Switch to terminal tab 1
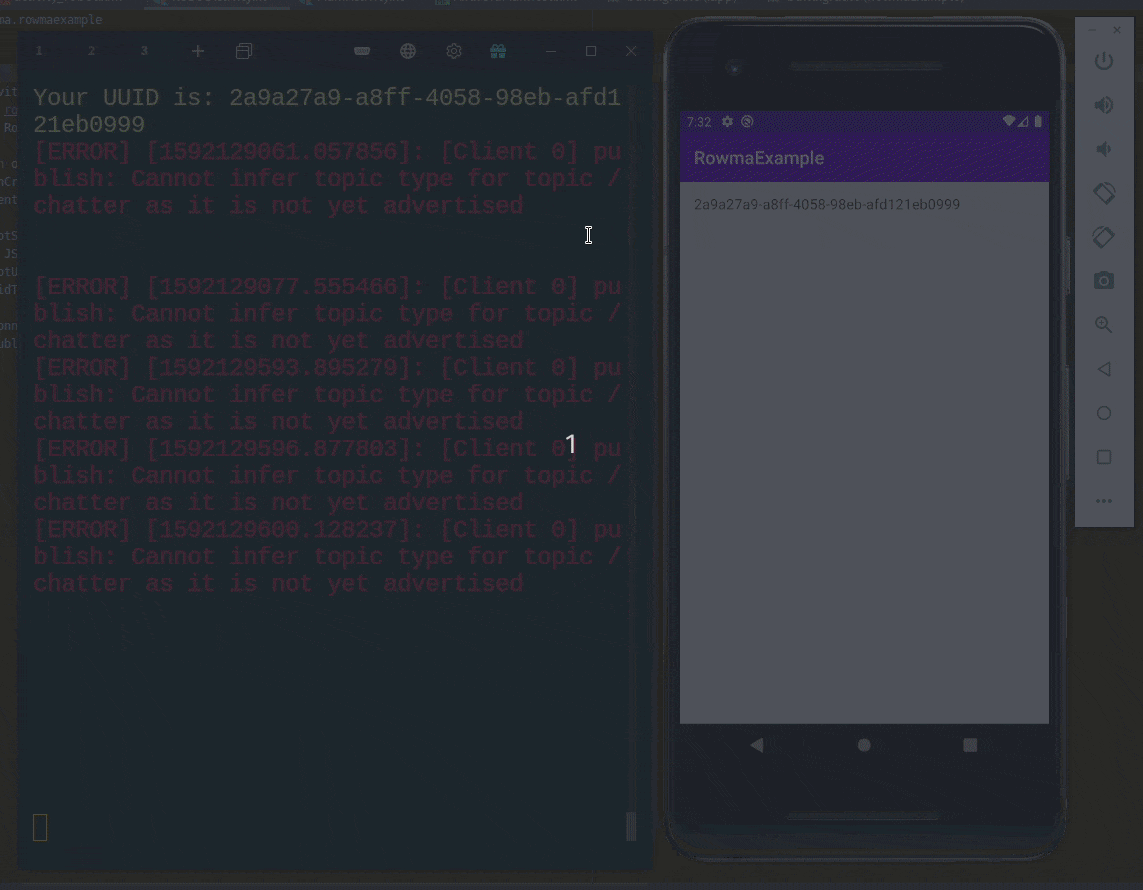 pos(39,51)
